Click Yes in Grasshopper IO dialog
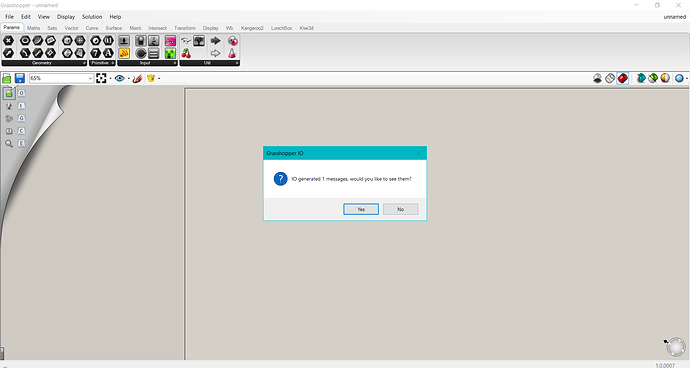The image size is (690, 368). tap(361, 209)
